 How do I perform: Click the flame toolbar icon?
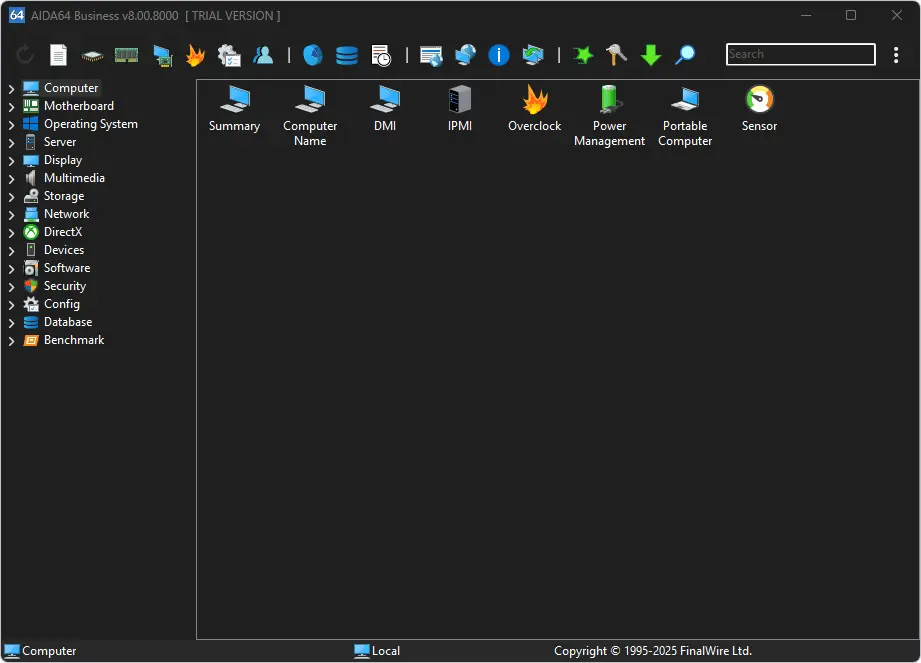(x=195, y=55)
